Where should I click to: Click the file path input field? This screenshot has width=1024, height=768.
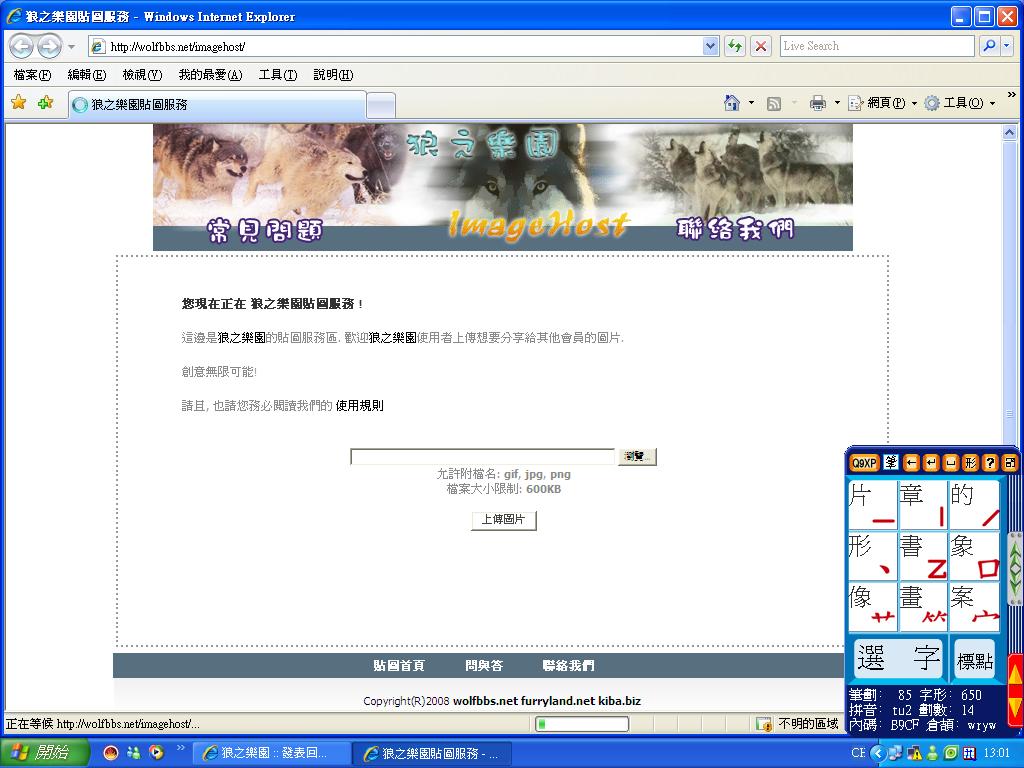[x=483, y=456]
